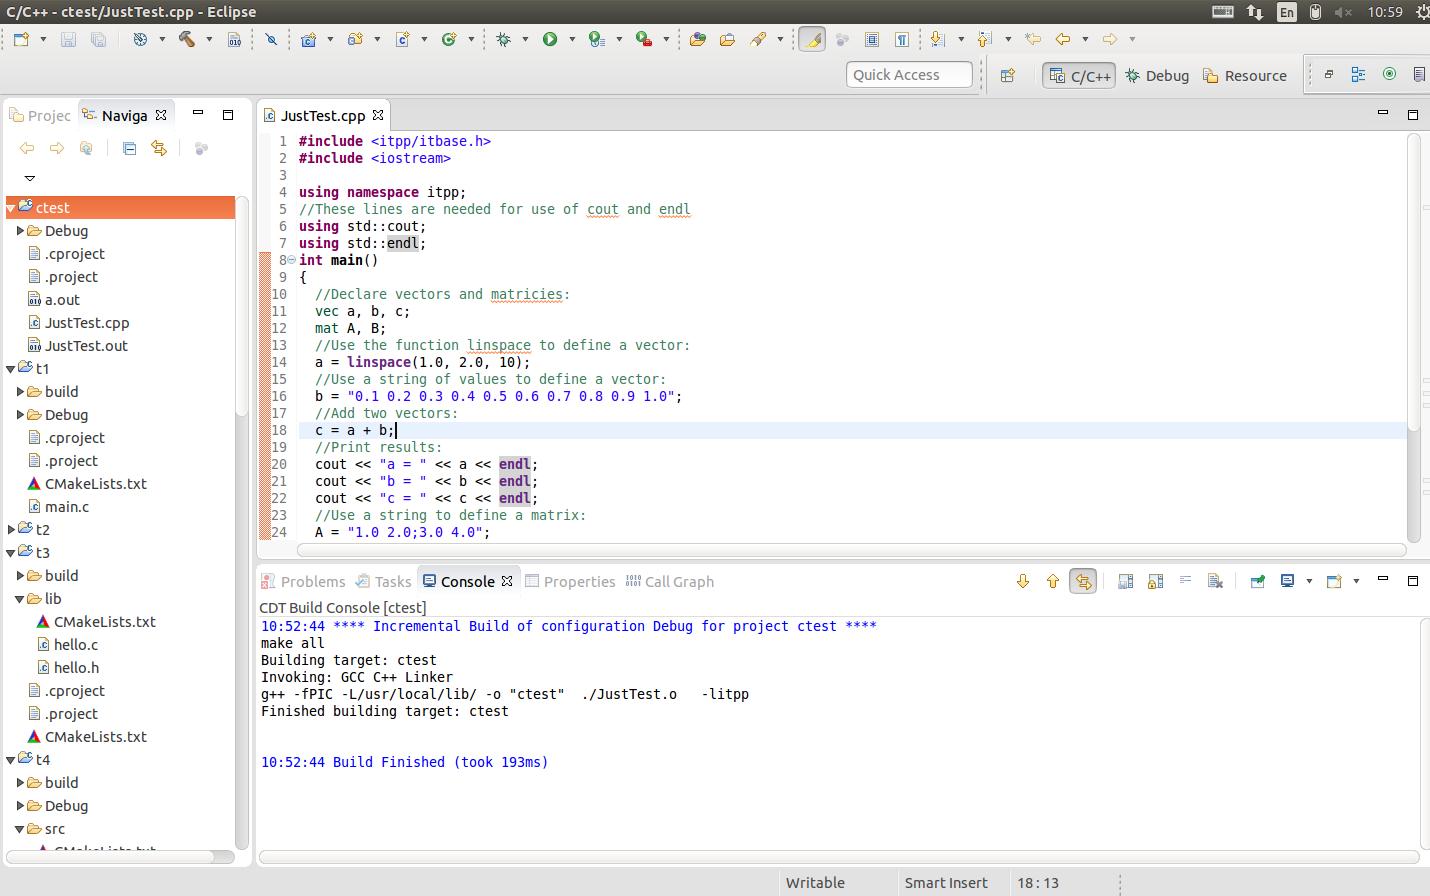Click the green Make Target fast view icon
This screenshot has width=1430, height=896.
point(1389,74)
